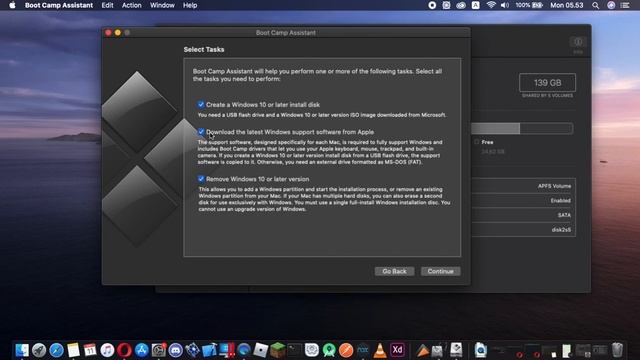The width and height of the screenshot is (640, 360).
Task: Launch Discord from the Dock
Action: tap(176, 350)
